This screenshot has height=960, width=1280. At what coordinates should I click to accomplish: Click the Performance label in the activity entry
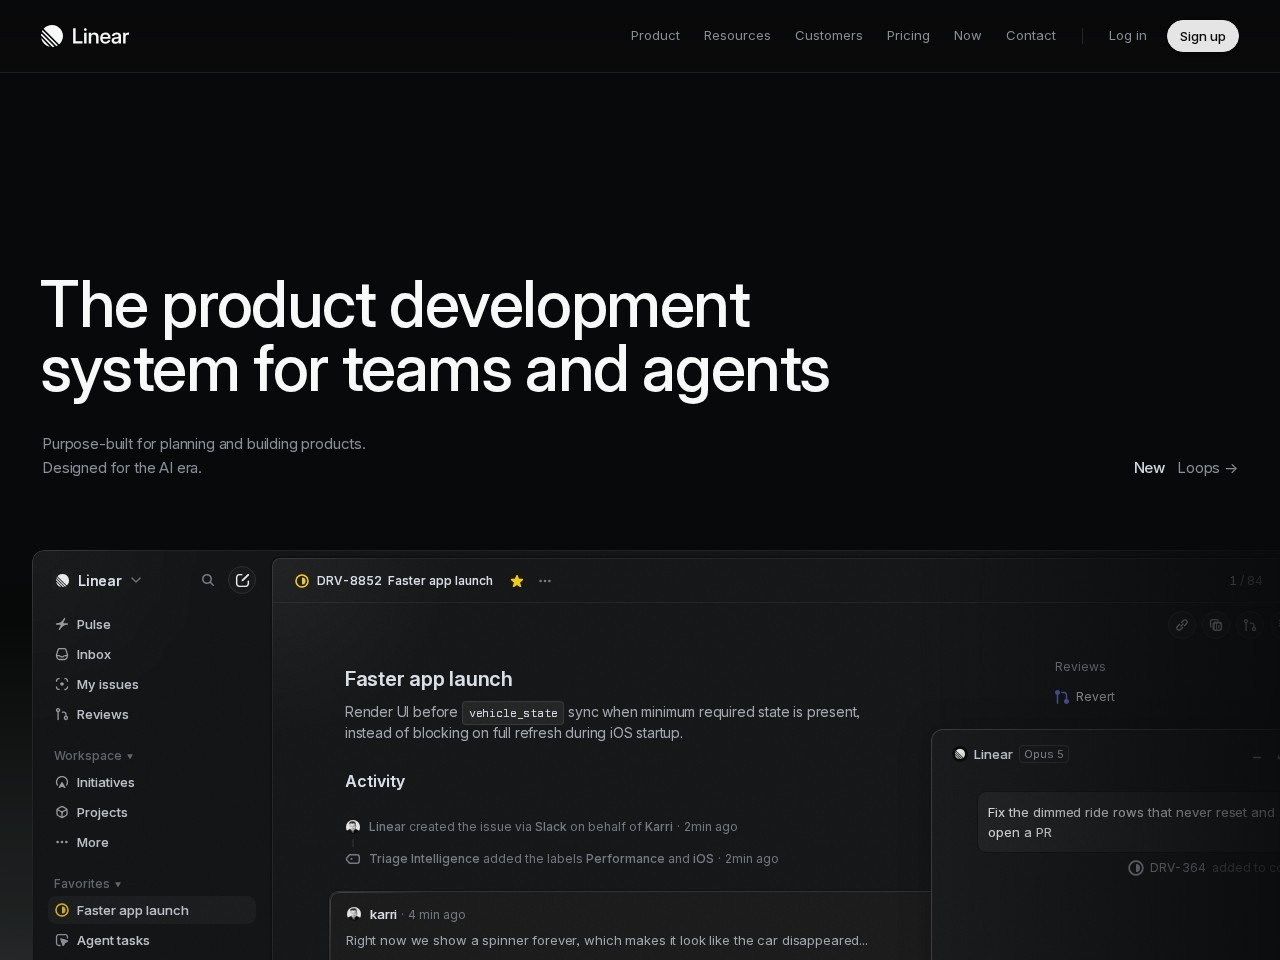click(625, 859)
